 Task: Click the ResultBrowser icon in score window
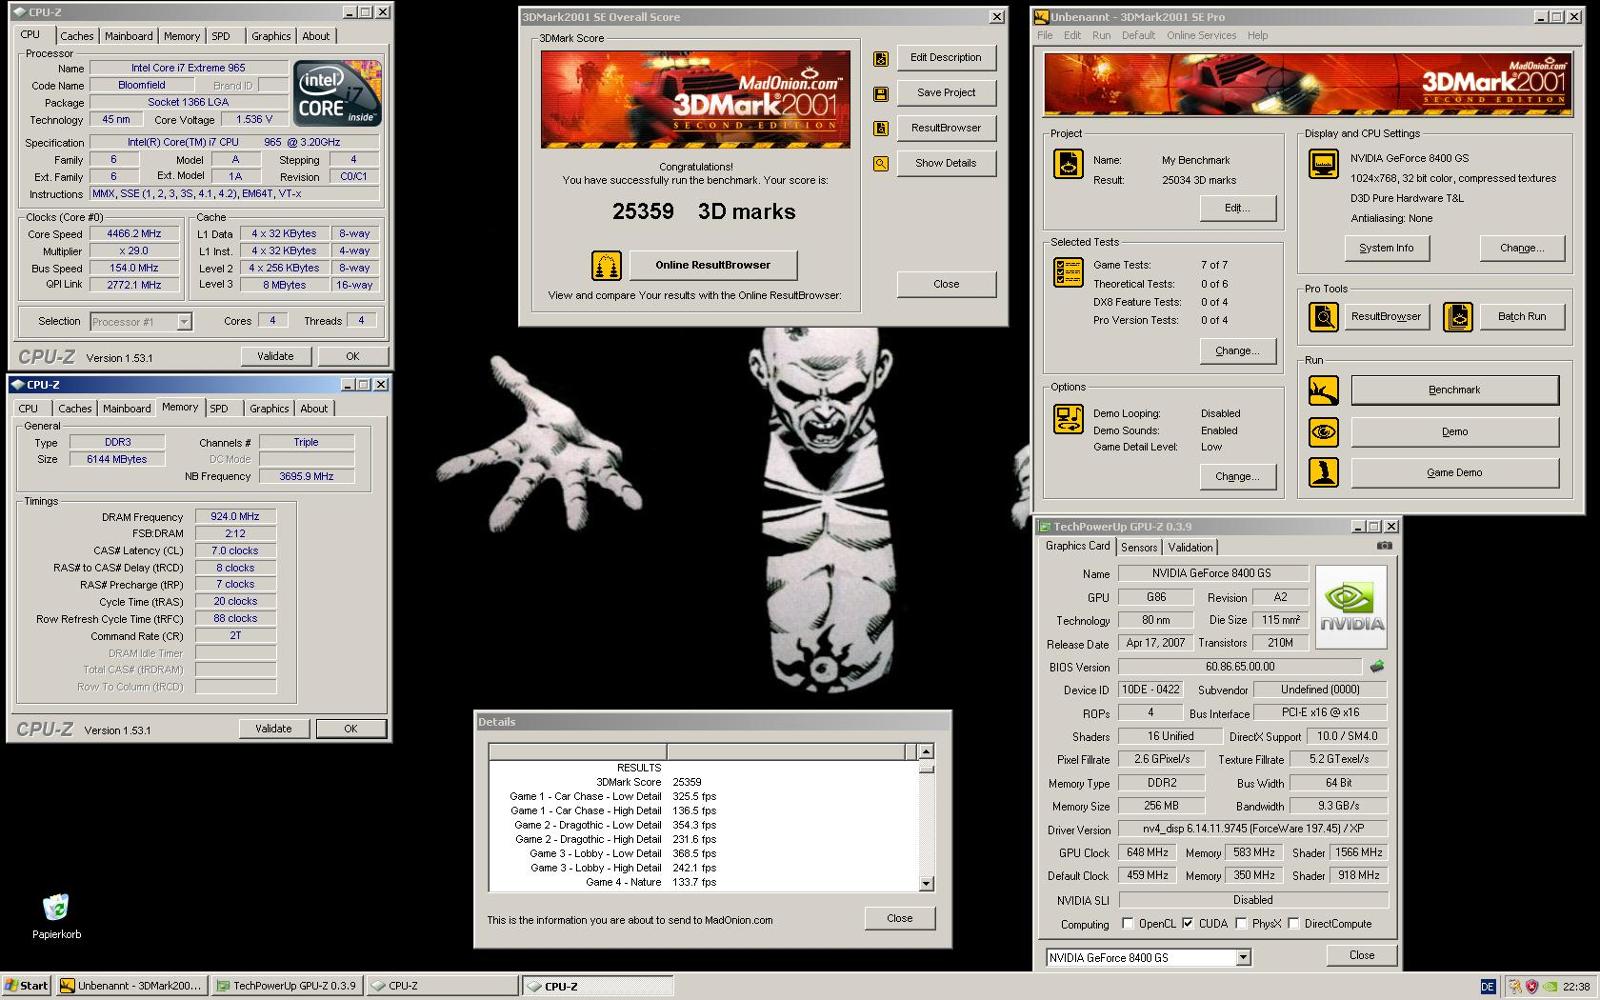(x=881, y=129)
